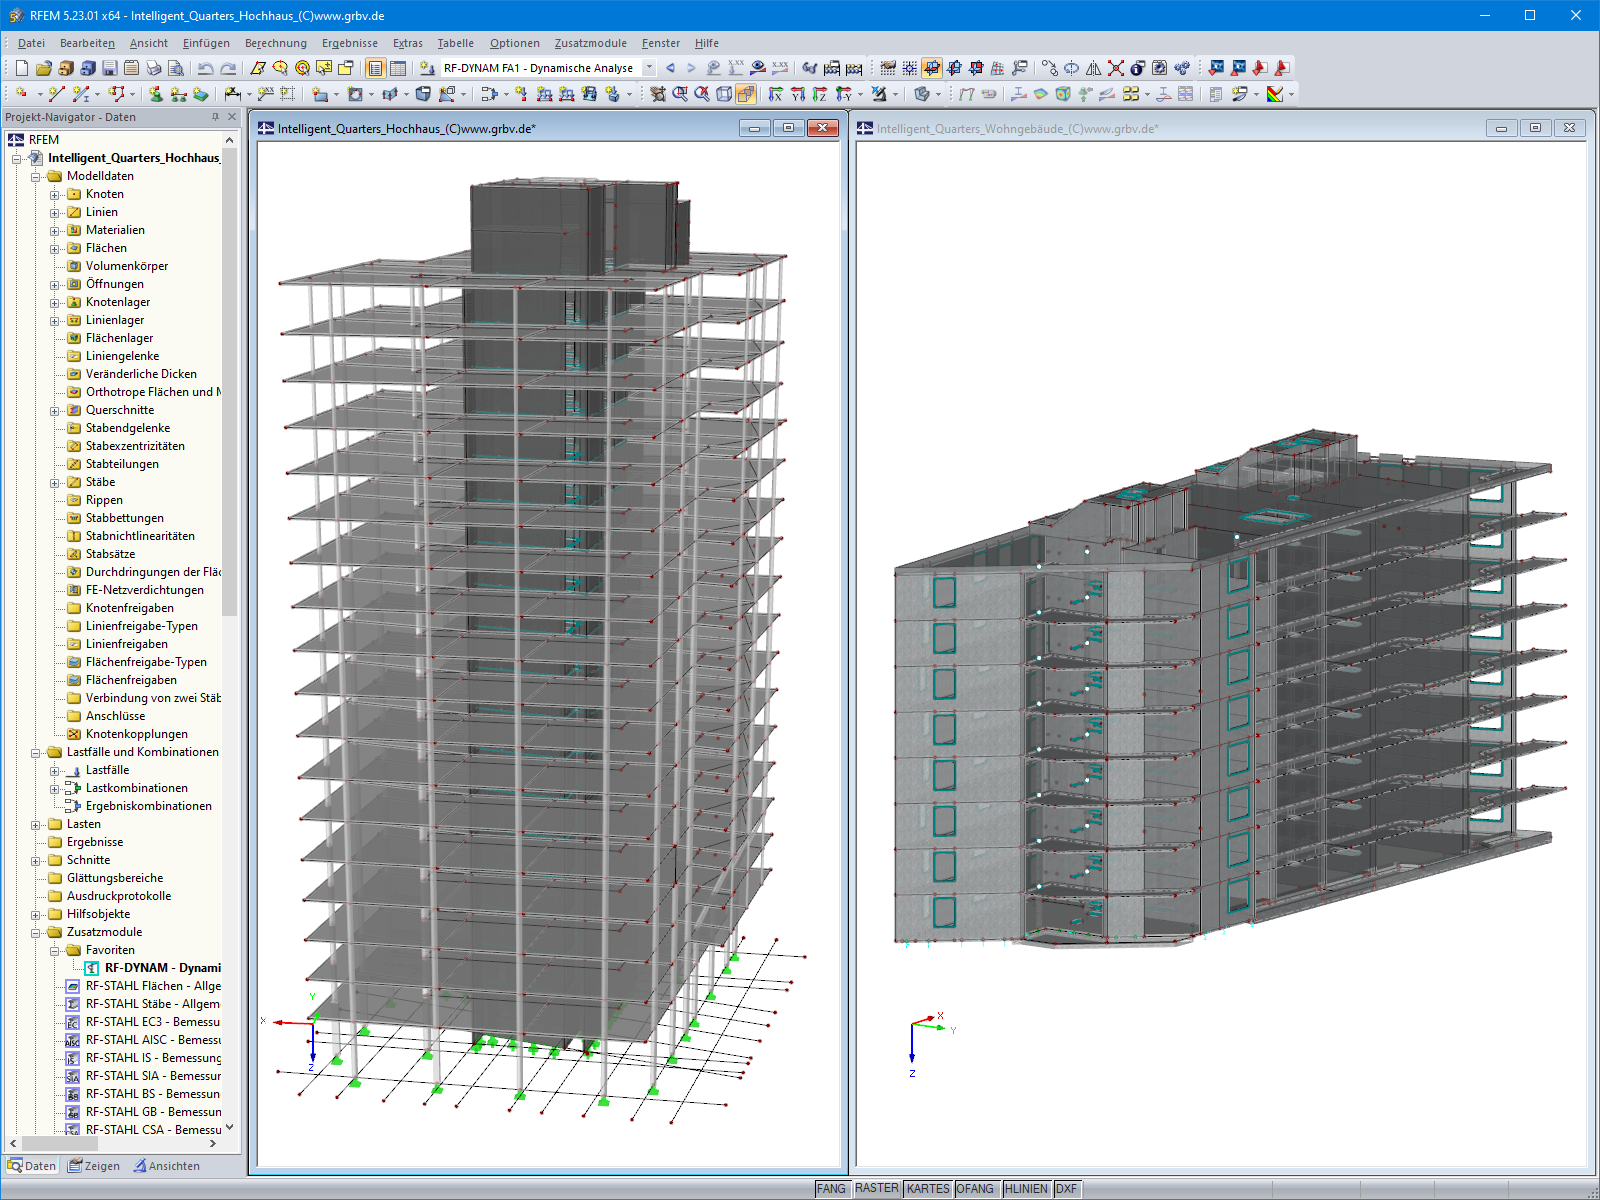Viewport: 1600px width, 1200px height.
Task: Go to previous load case with left arrow
Action: [x=670, y=68]
